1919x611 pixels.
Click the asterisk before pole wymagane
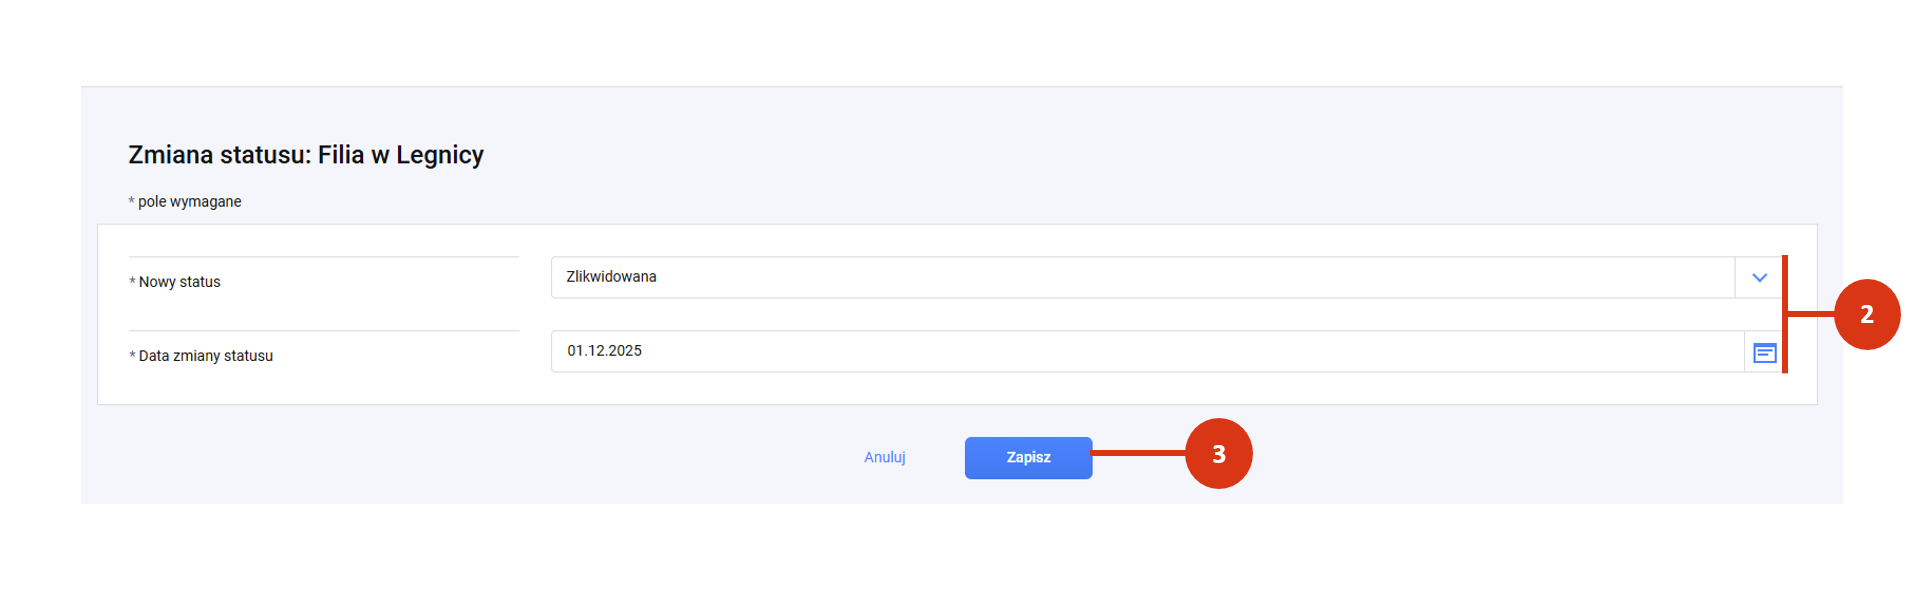131,202
